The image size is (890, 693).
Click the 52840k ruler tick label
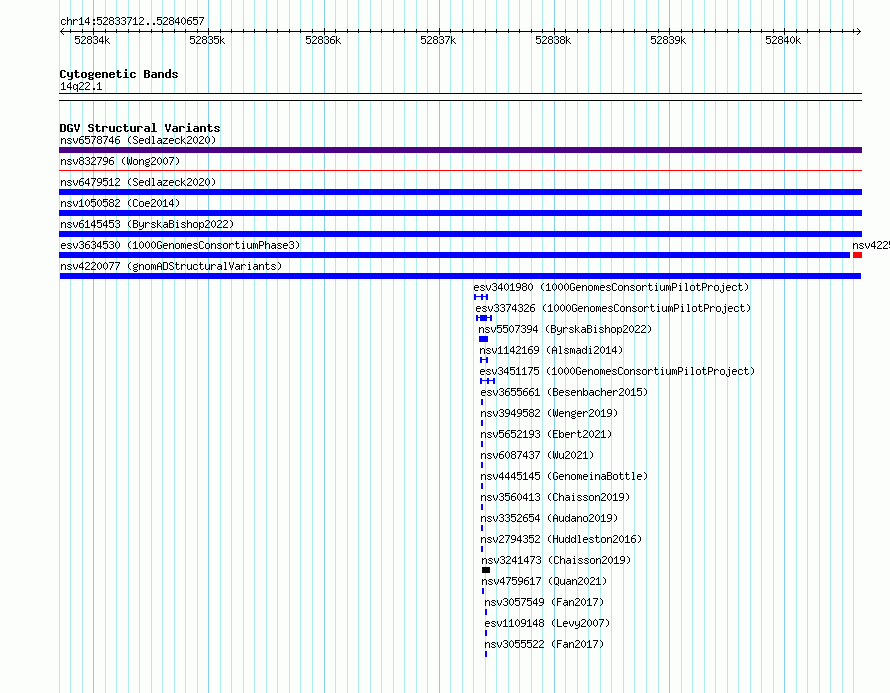pyautogui.click(x=783, y=40)
